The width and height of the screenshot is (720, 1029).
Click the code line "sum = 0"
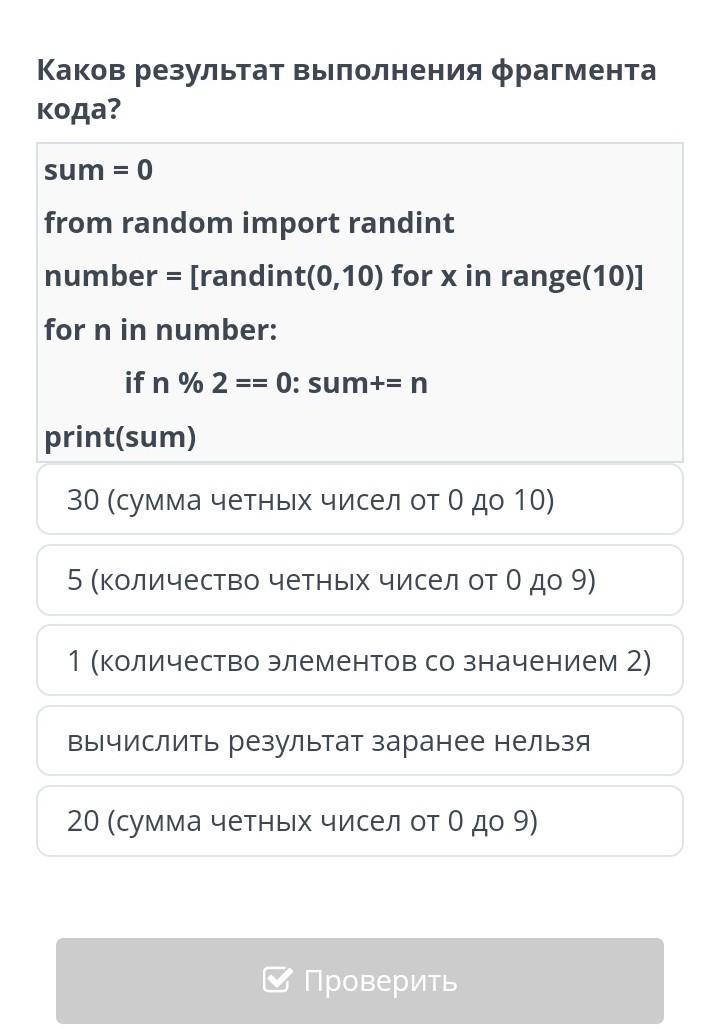pyautogui.click(x=98, y=170)
